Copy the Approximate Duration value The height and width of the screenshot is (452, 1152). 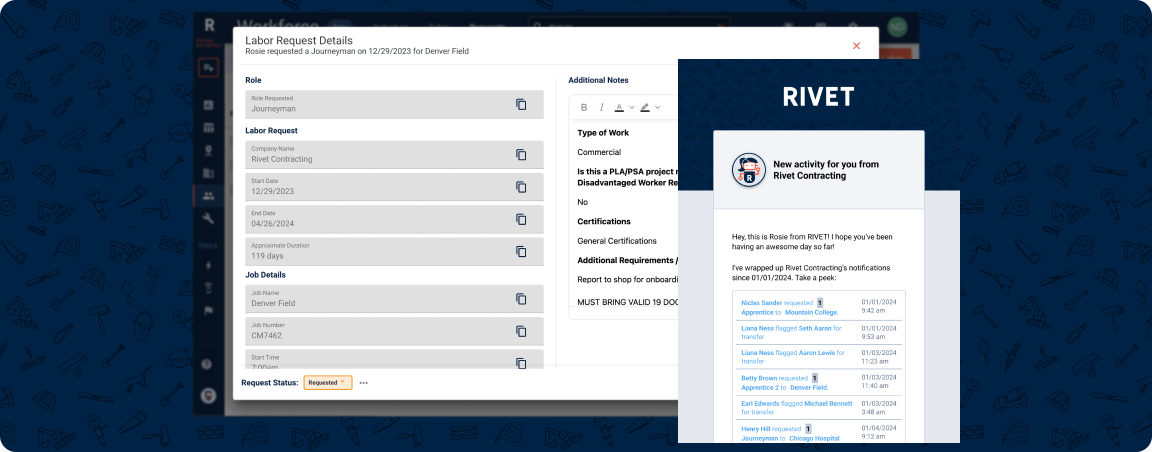521,251
